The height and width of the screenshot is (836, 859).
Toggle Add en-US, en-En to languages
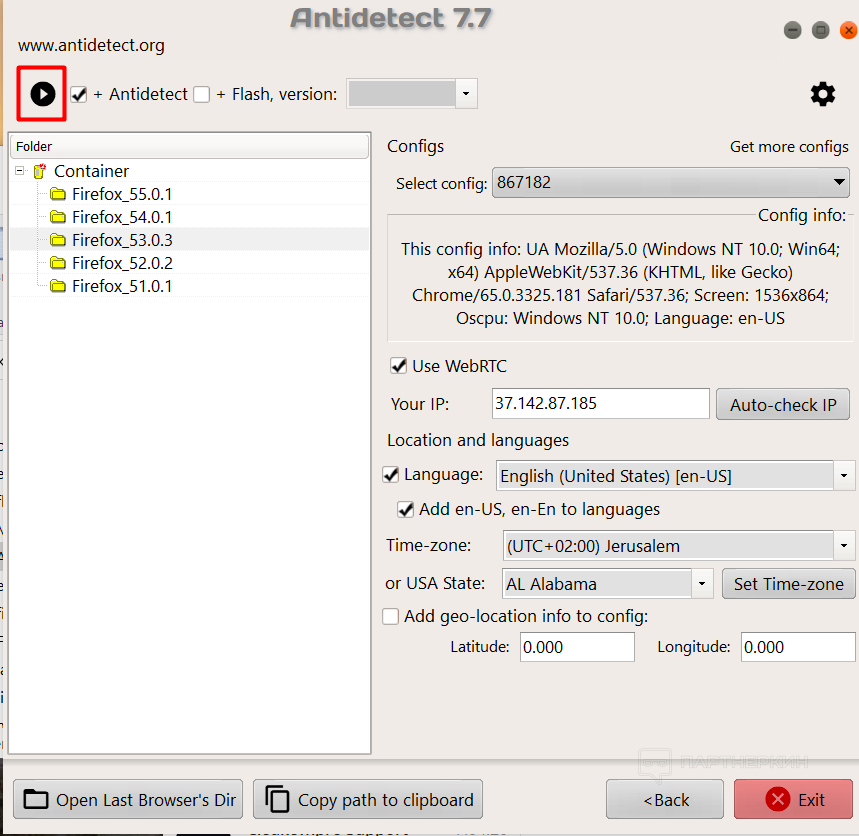pyautogui.click(x=405, y=509)
